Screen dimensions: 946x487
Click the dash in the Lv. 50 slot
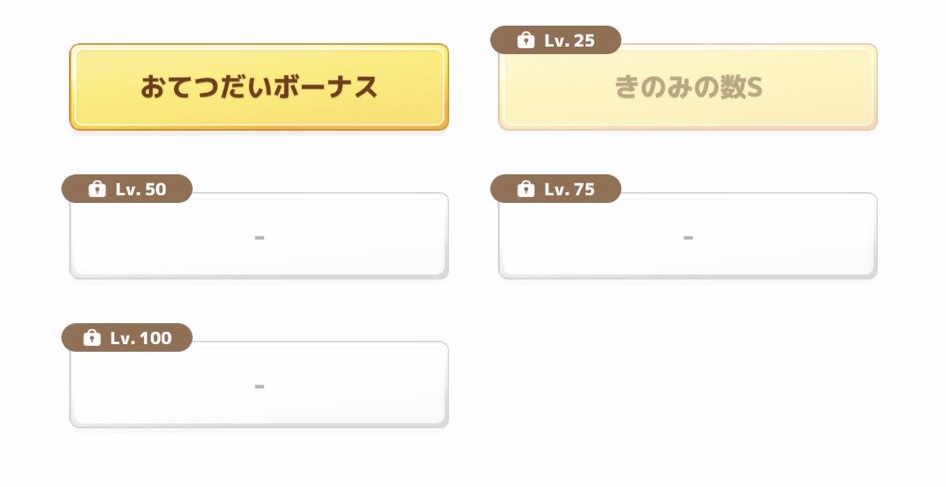coord(259,238)
